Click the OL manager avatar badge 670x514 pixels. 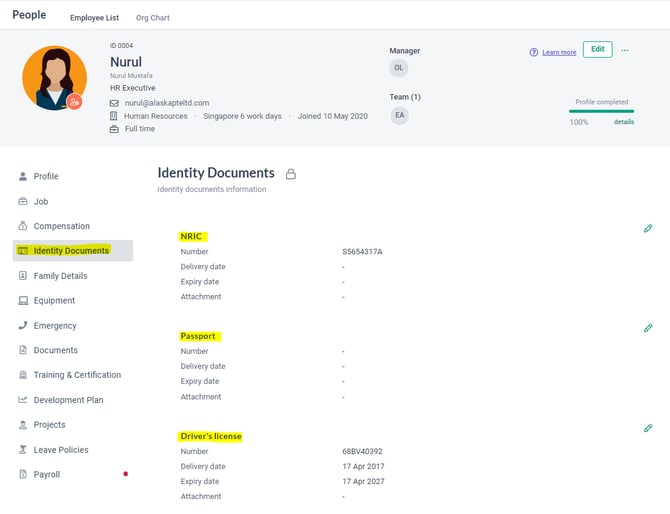click(x=399, y=68)
